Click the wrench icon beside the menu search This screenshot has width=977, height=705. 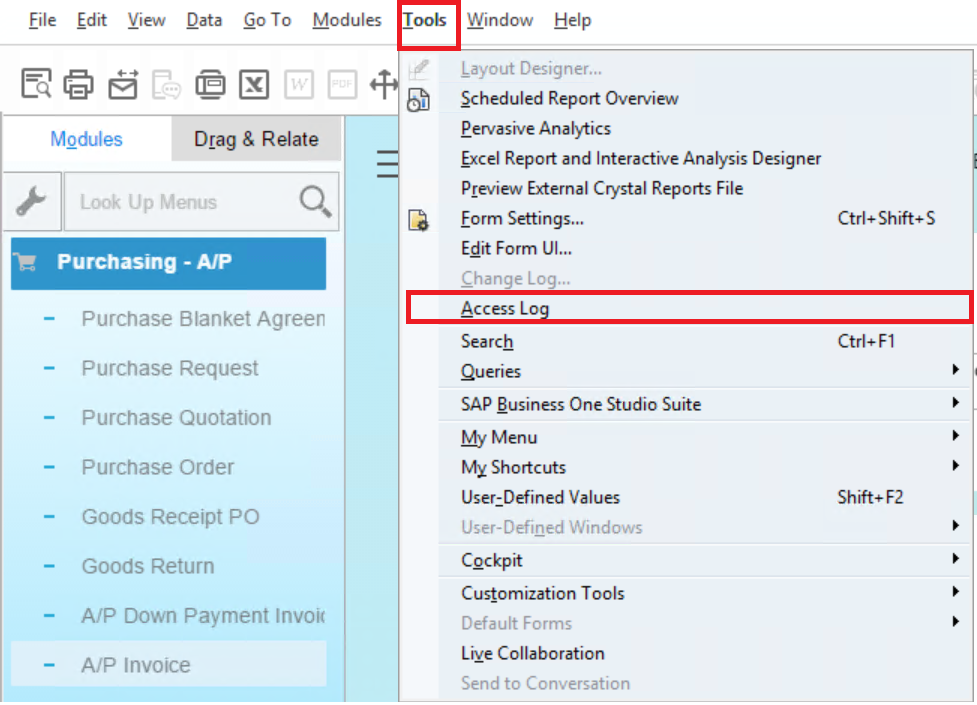[32, 202]
